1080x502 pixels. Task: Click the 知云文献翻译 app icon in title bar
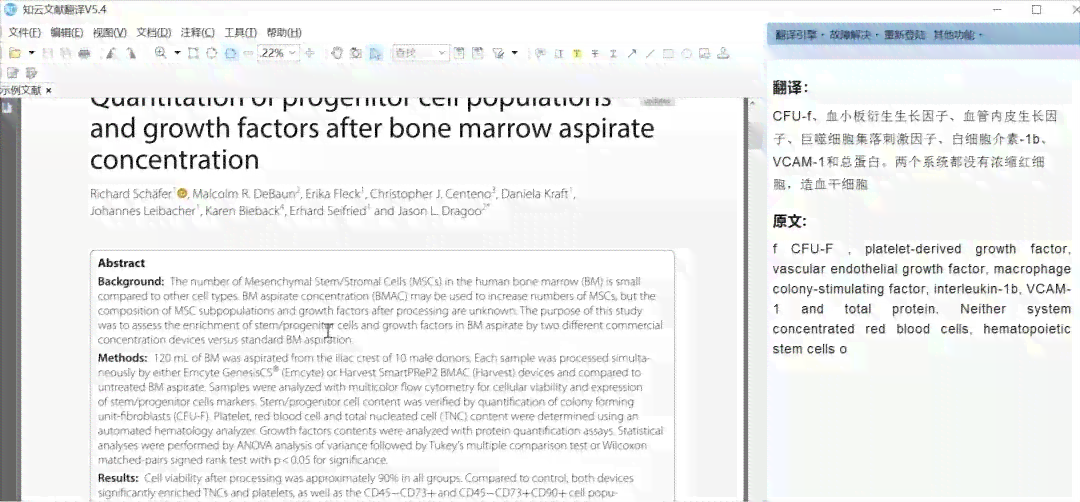(10, 10)
